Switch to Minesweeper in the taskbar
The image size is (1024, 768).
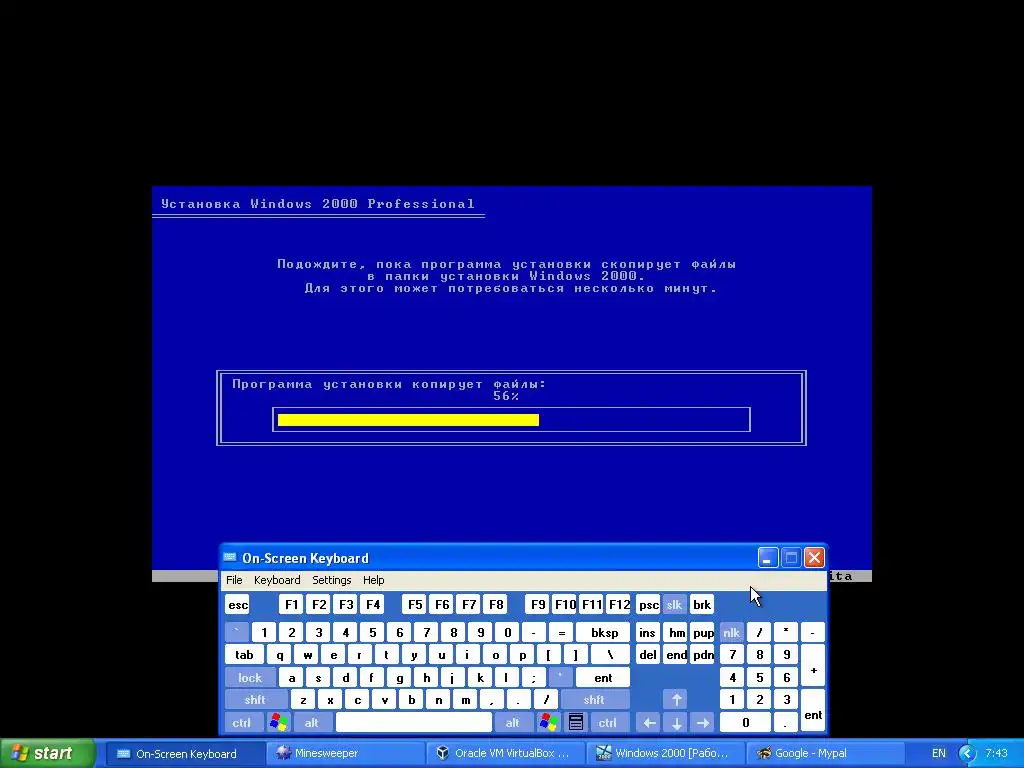pyautogui.click(x=346, y=753)
